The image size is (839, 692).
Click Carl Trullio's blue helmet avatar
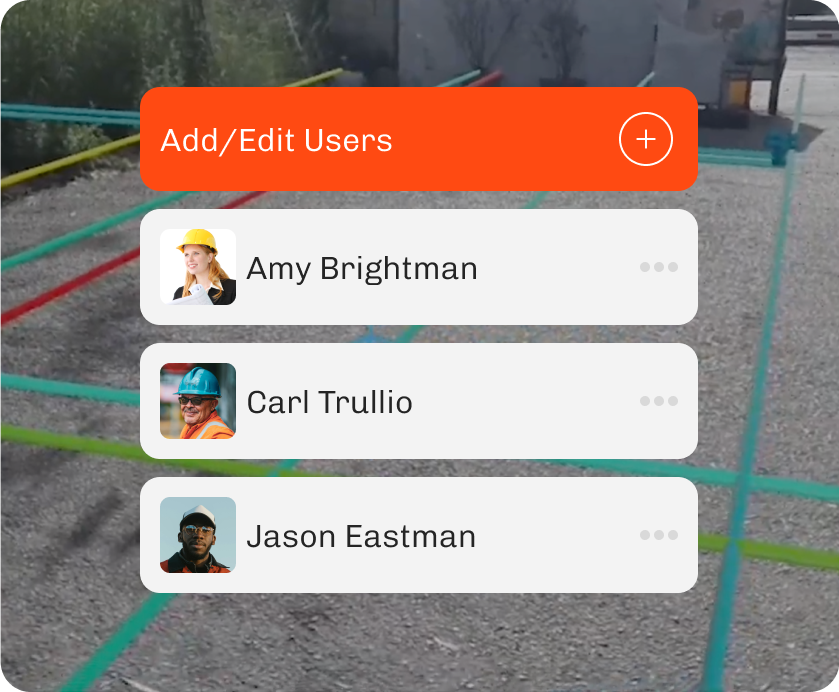coord(198,401)
